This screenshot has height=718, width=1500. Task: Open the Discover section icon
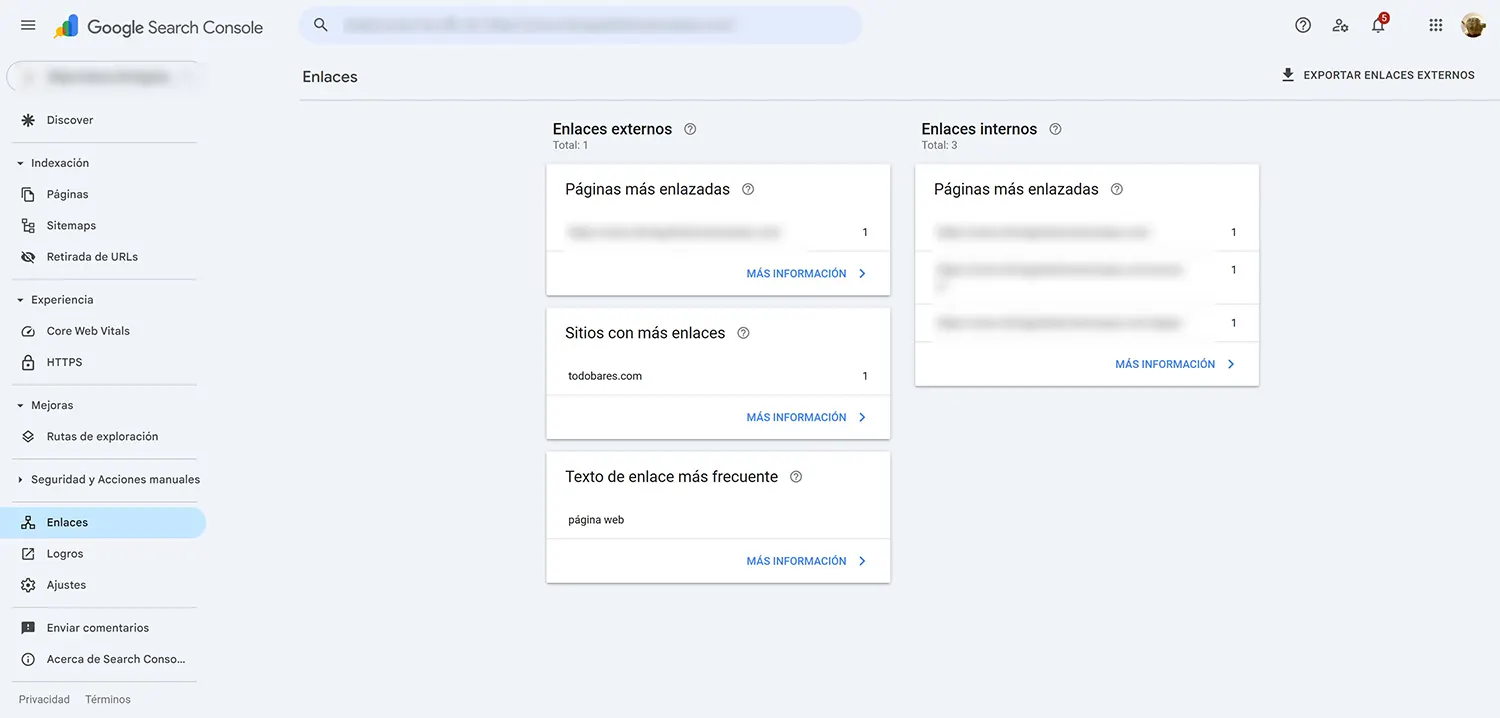tap(28, 119)
